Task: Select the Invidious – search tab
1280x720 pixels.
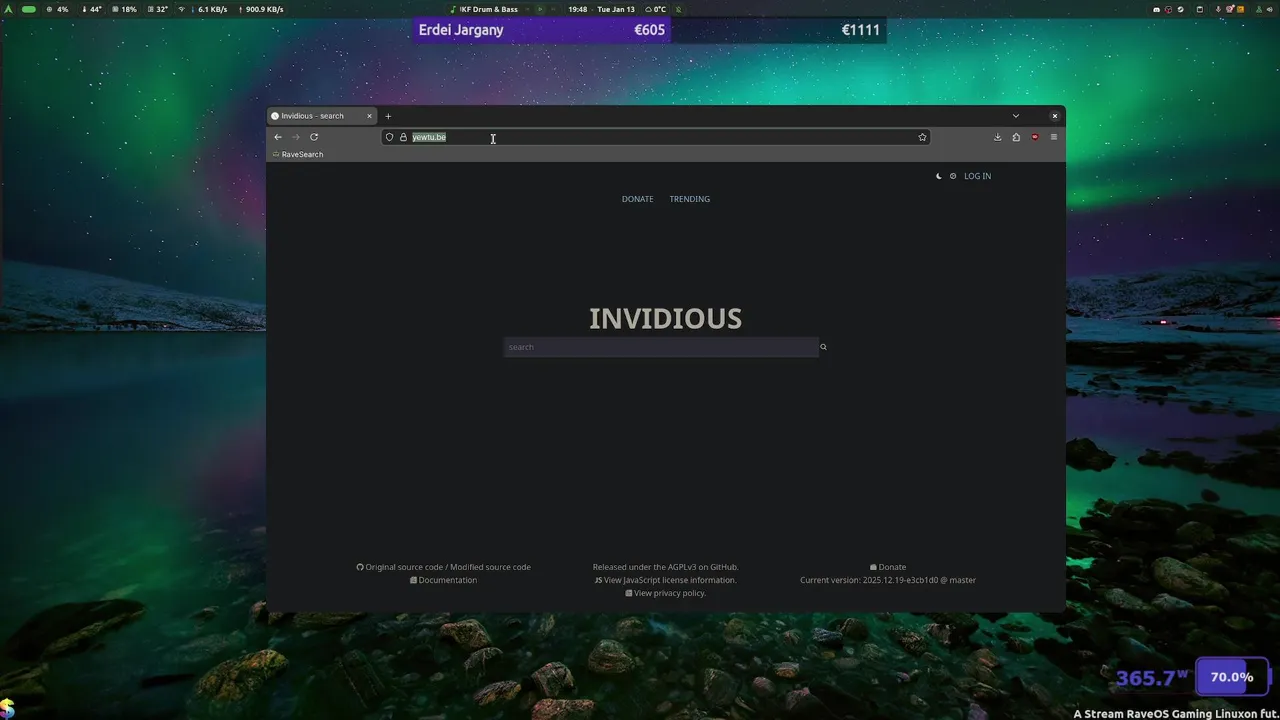Action: tap(322, 116)
